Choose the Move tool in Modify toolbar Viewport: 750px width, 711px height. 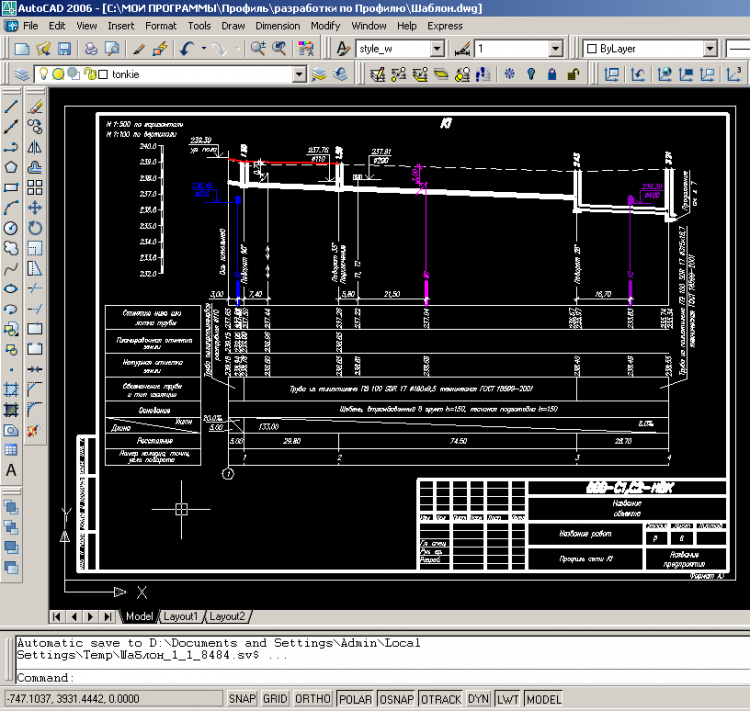click(x=34, y=208)
